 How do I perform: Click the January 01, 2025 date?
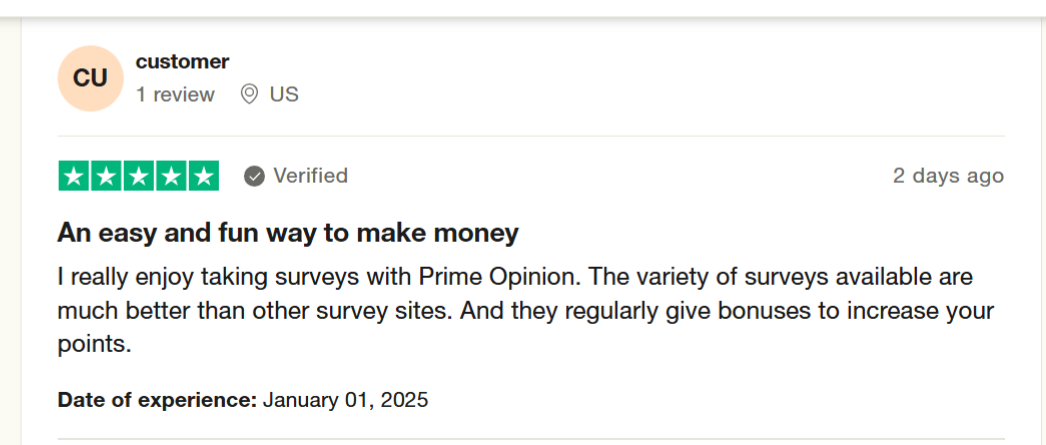pyautogui.click(x=346, y=400)
